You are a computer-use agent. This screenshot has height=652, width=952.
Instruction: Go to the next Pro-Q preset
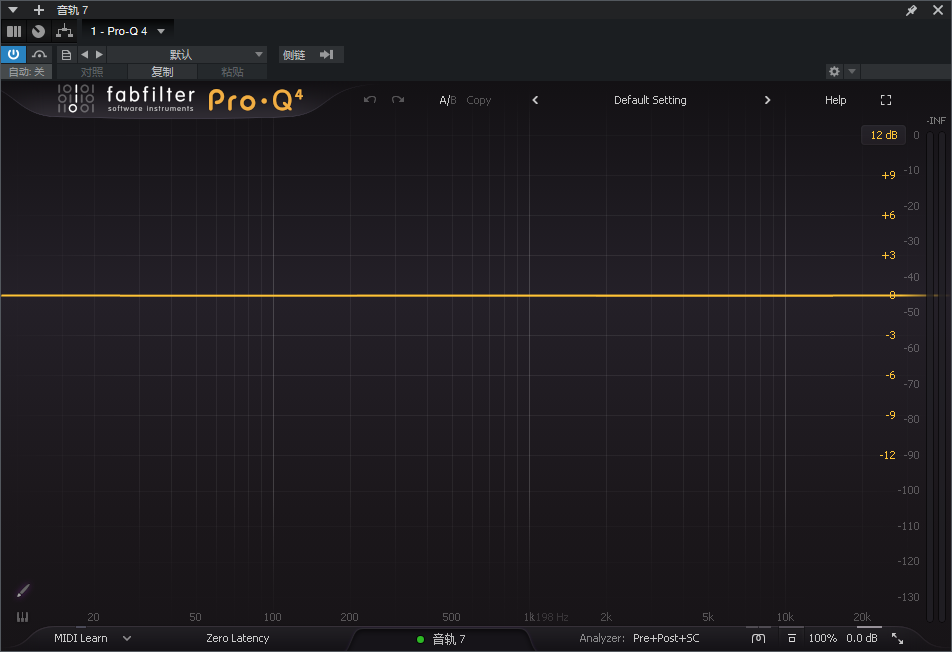click(767, 100)
